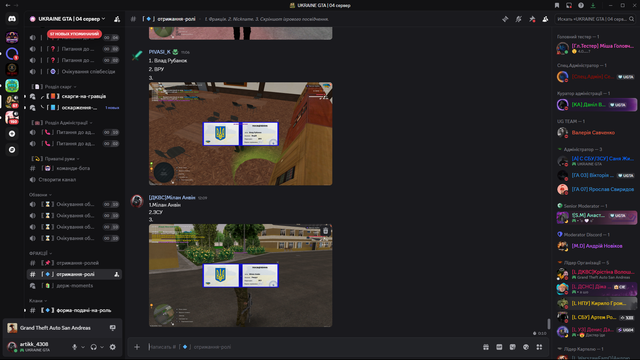Viewport: 640px width, 360px height.
Task: Collapse the Розділ Адміністрації category
Action: click(62, 122)
